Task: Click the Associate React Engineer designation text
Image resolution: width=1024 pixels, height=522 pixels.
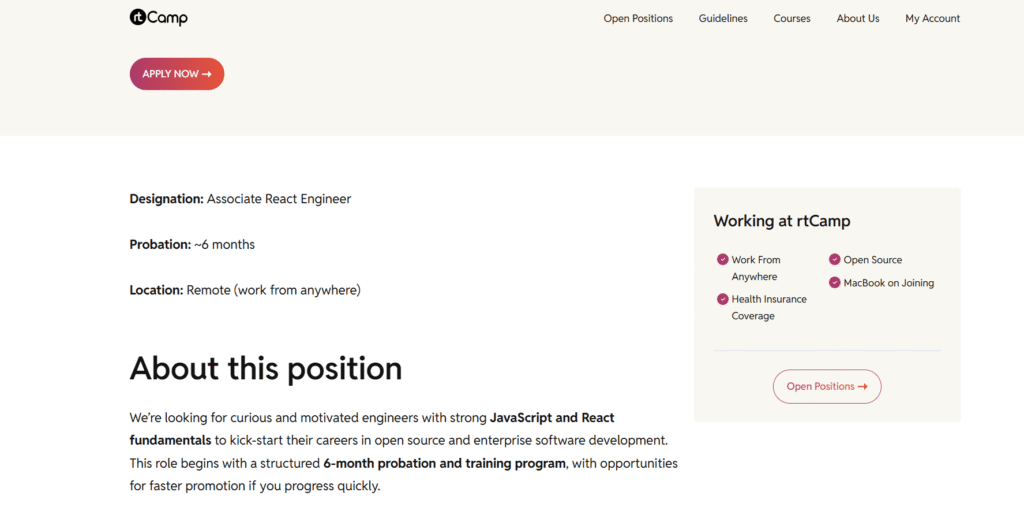Action: coord(279,199)
